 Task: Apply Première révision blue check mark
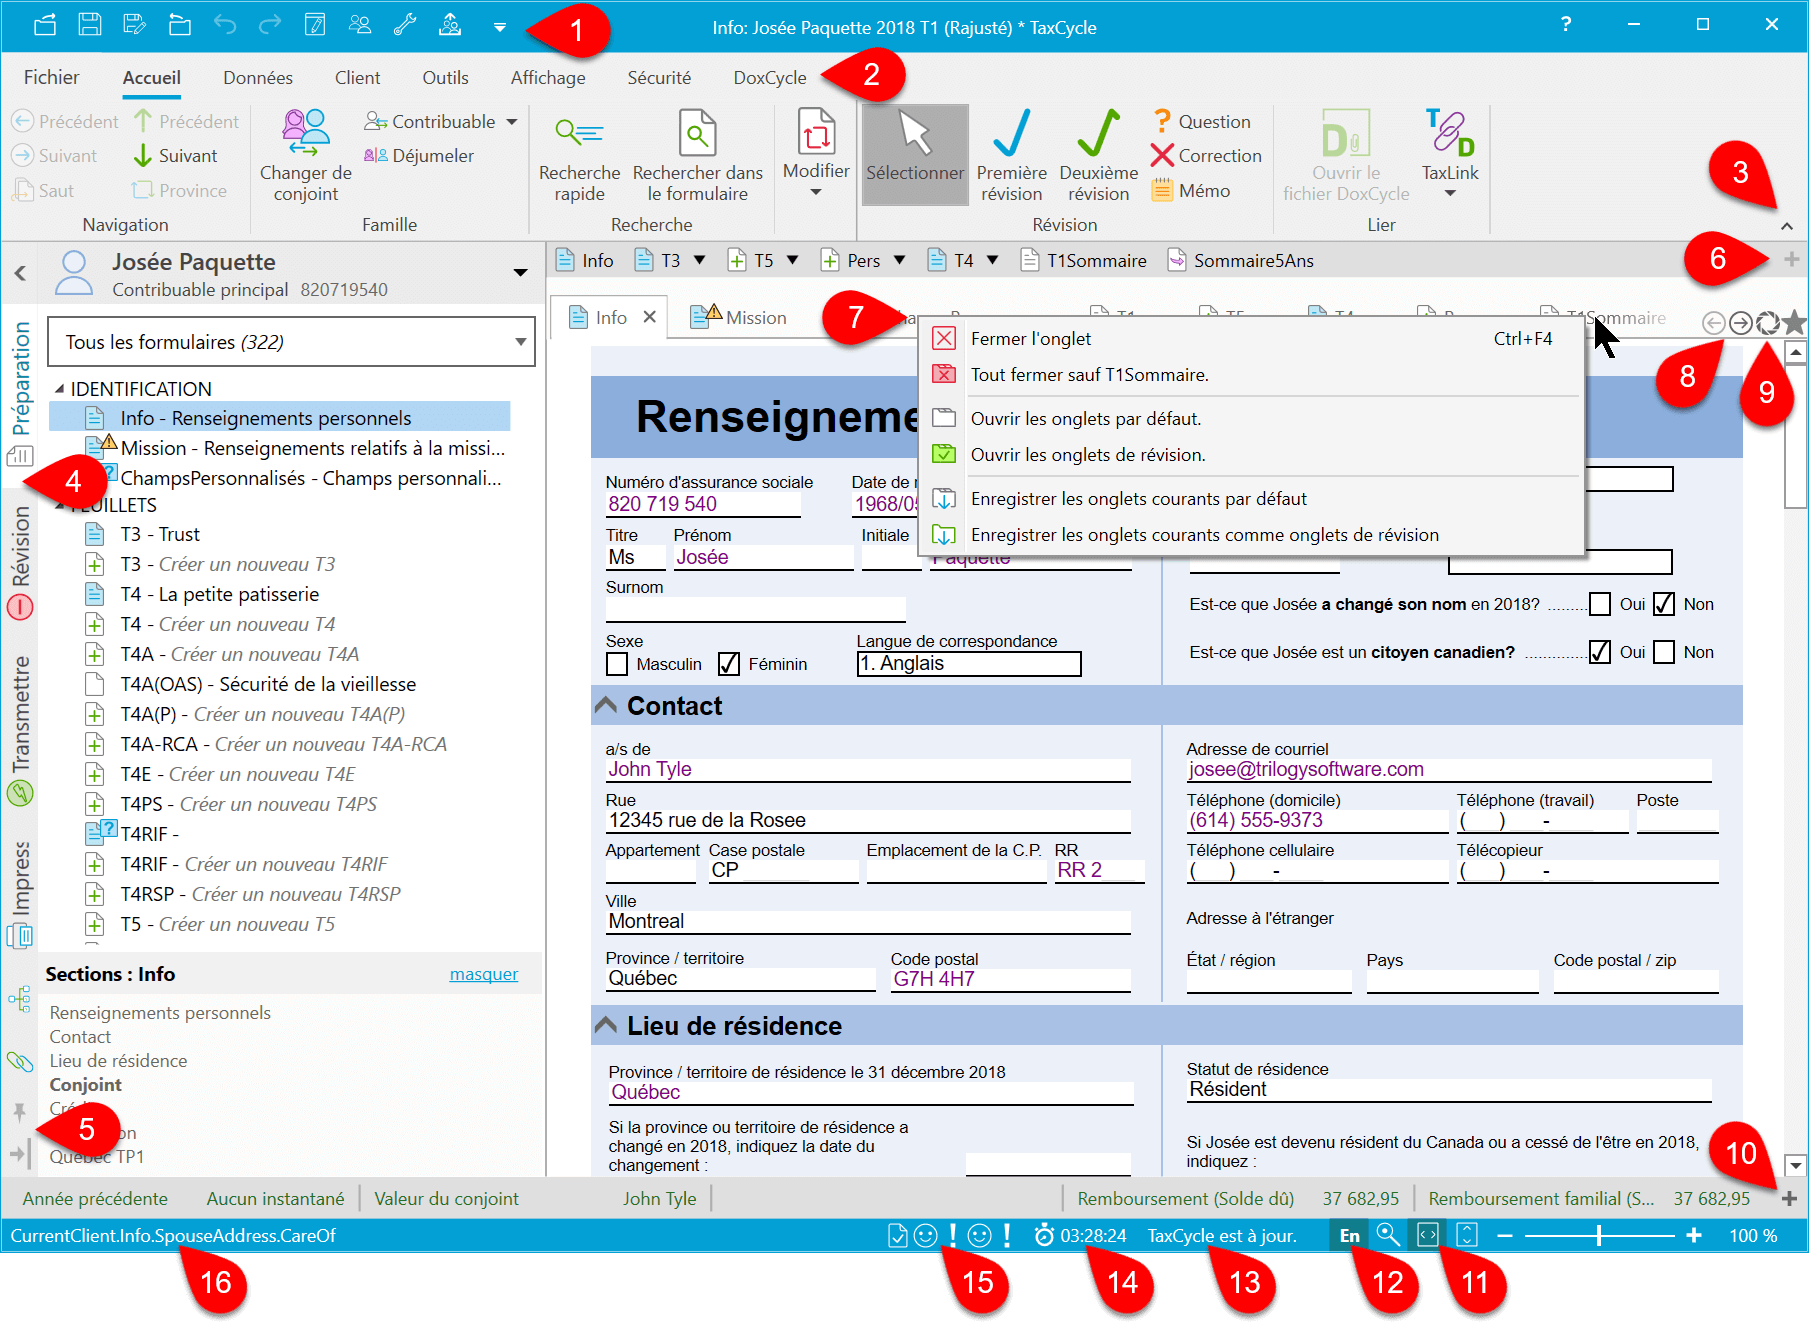(x=1011, y=155)
